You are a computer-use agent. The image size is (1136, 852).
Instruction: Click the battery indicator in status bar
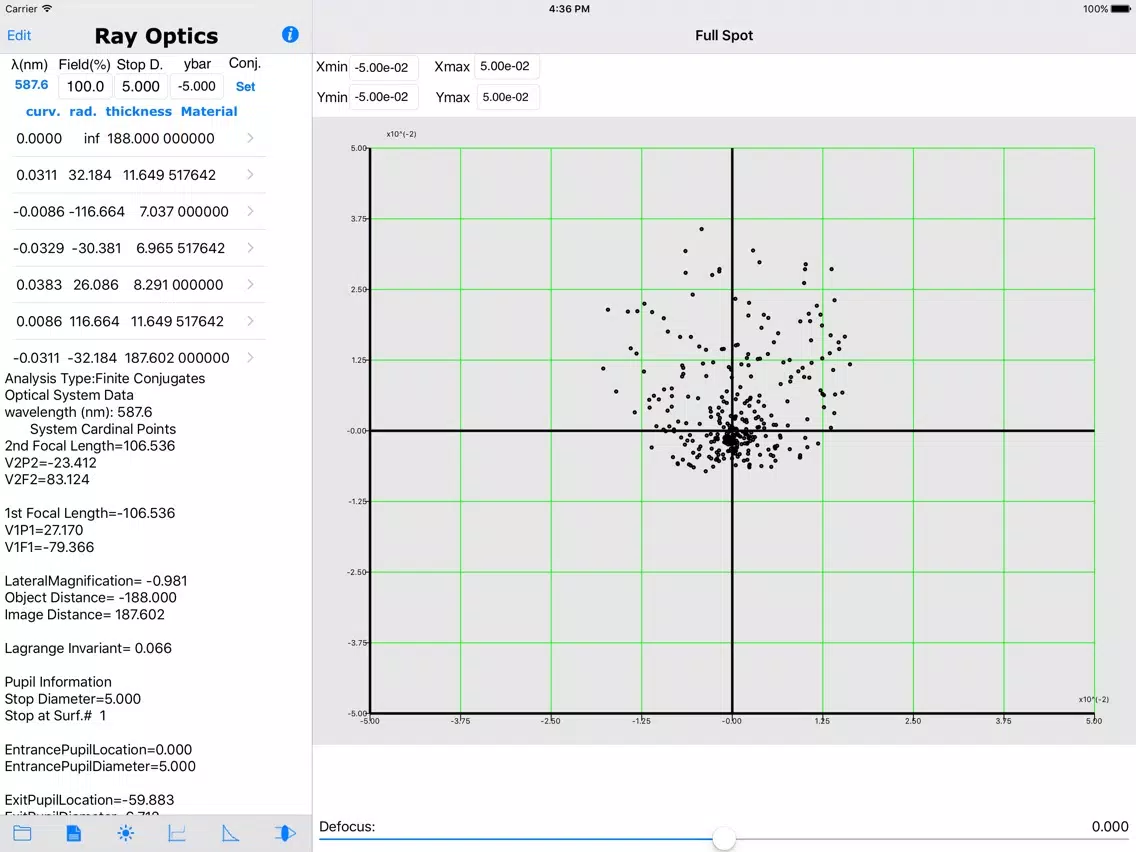click(x=1120, y=9)
